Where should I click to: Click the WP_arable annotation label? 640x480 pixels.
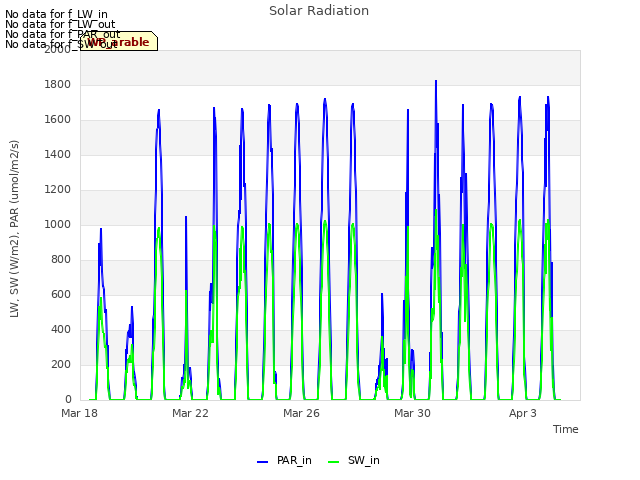coord(118,41)
